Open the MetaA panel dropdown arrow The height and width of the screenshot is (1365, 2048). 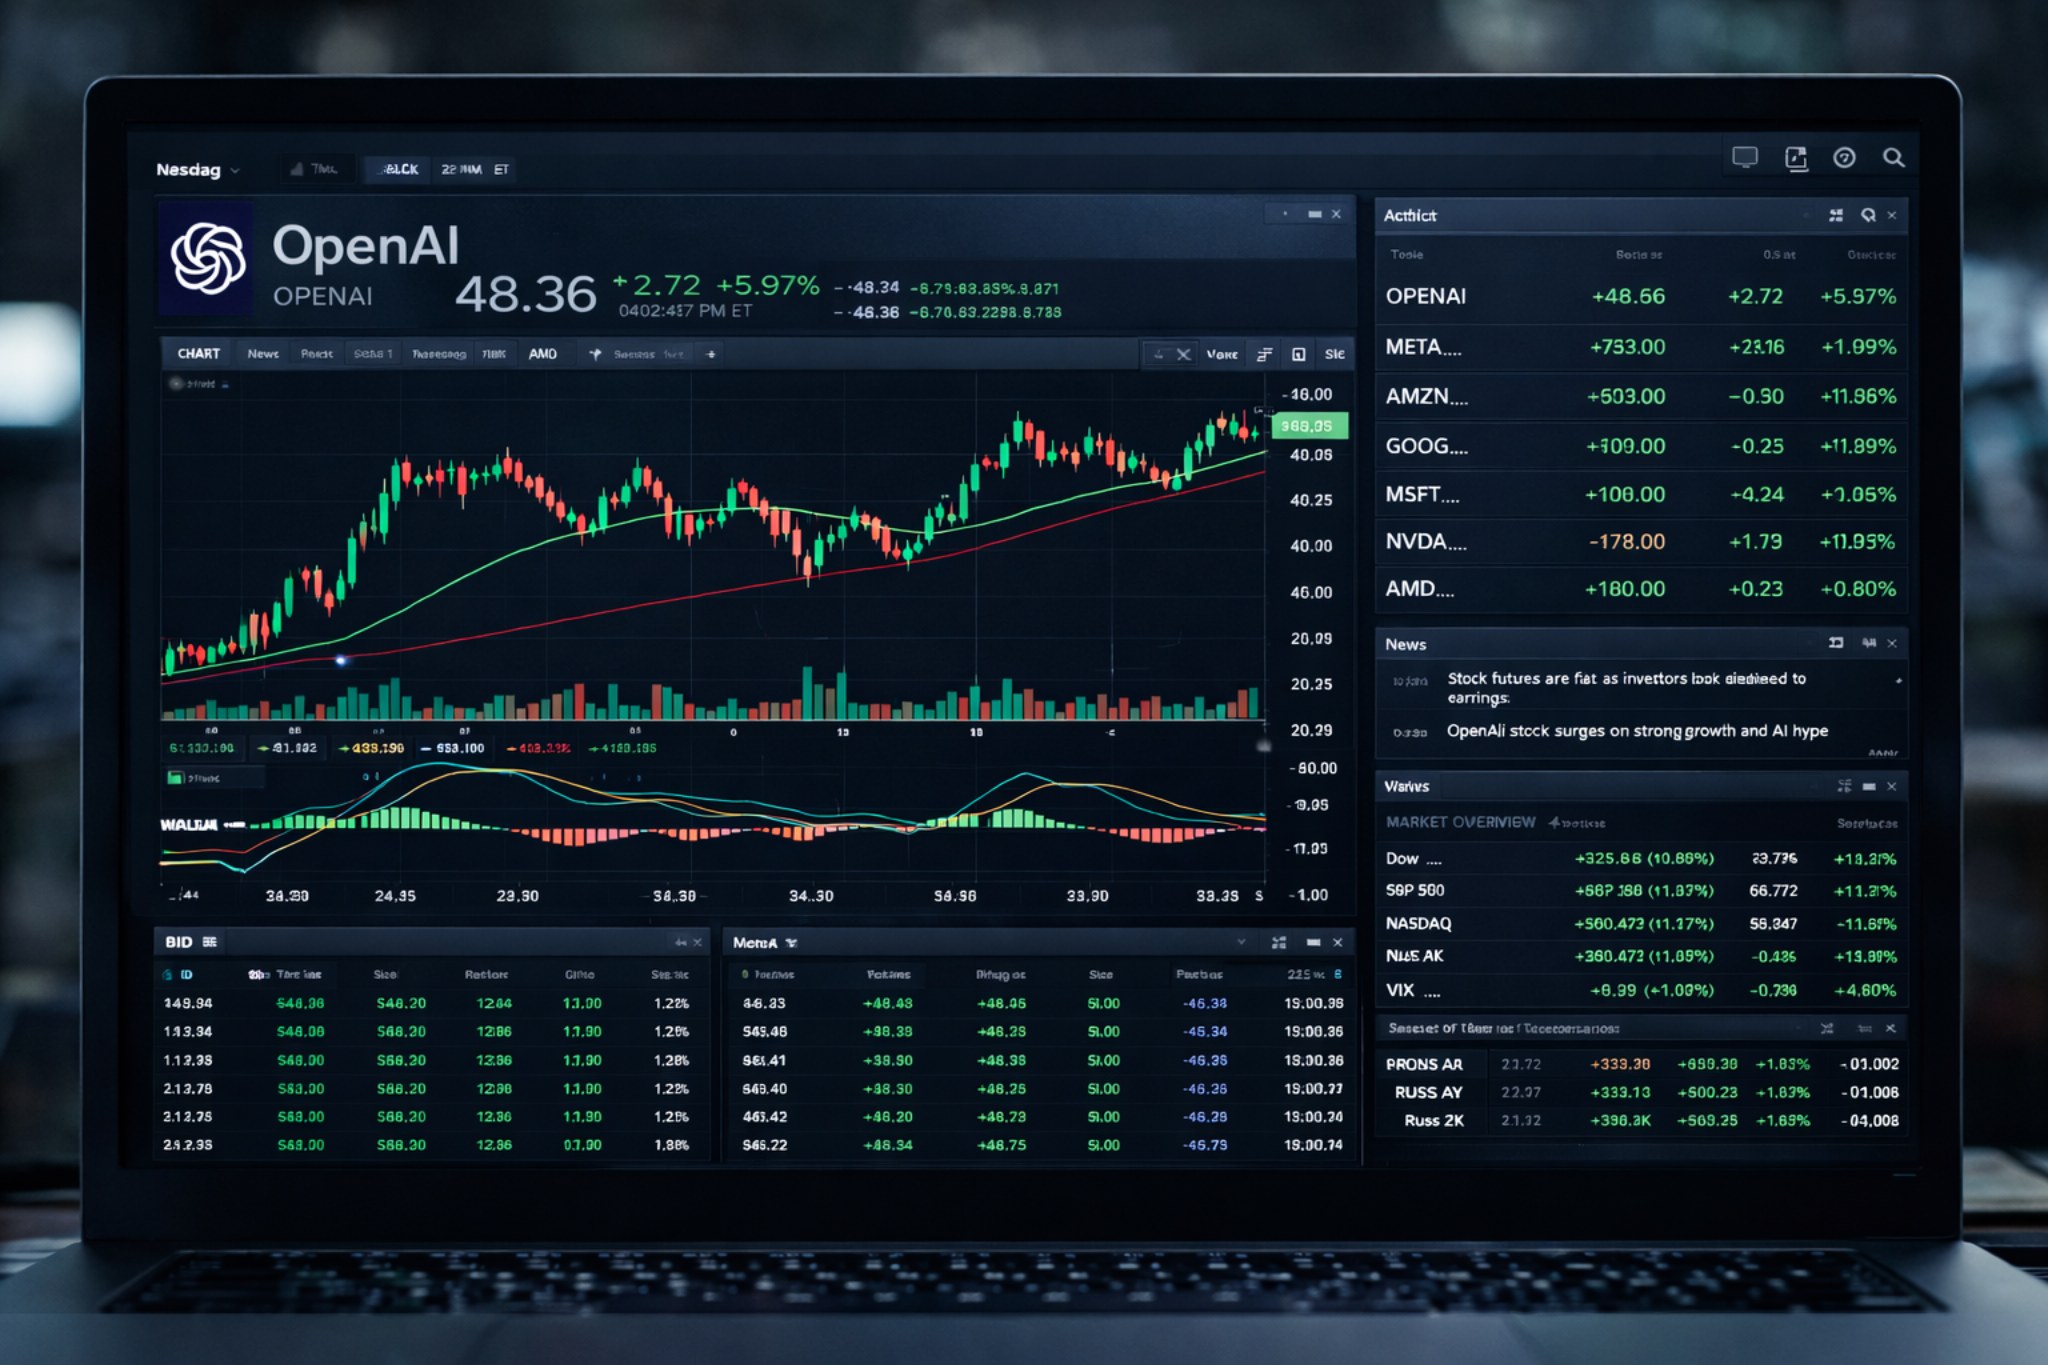click(791, 943)
